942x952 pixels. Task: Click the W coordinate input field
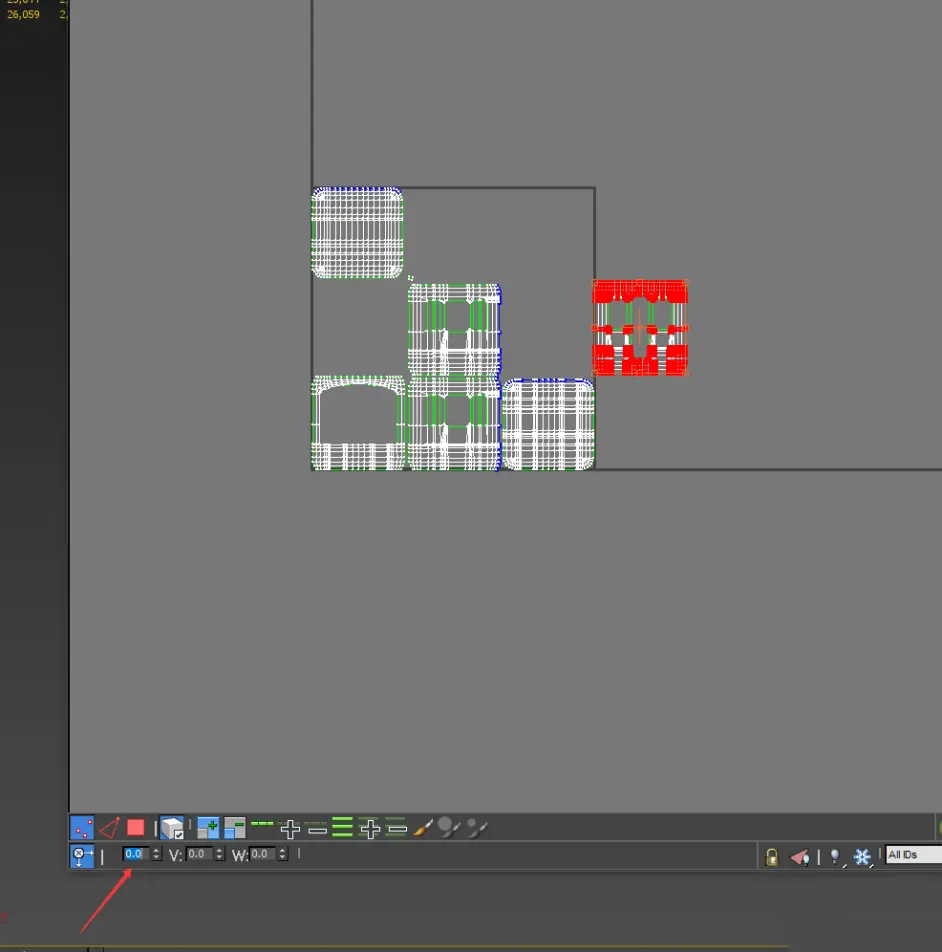click(263, 854)
